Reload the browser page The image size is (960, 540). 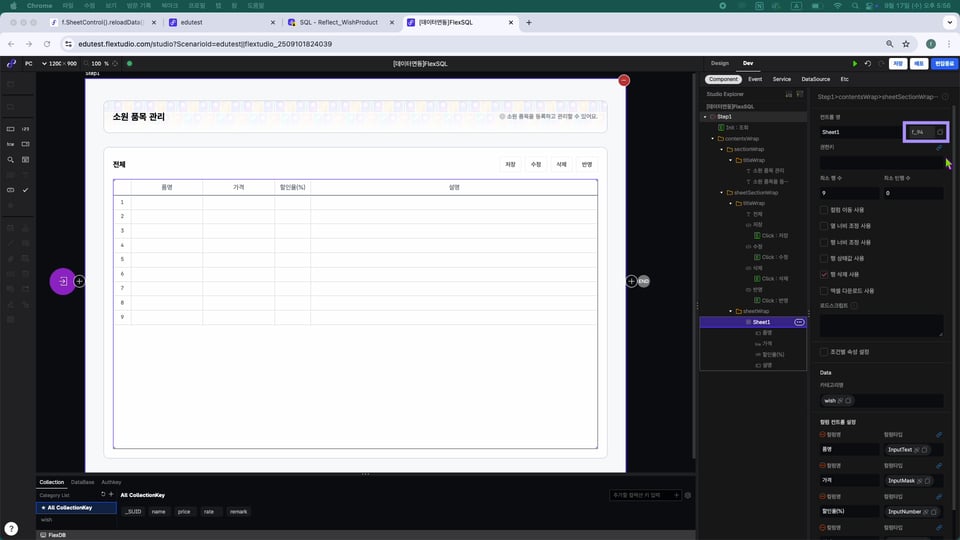[47, 44]
